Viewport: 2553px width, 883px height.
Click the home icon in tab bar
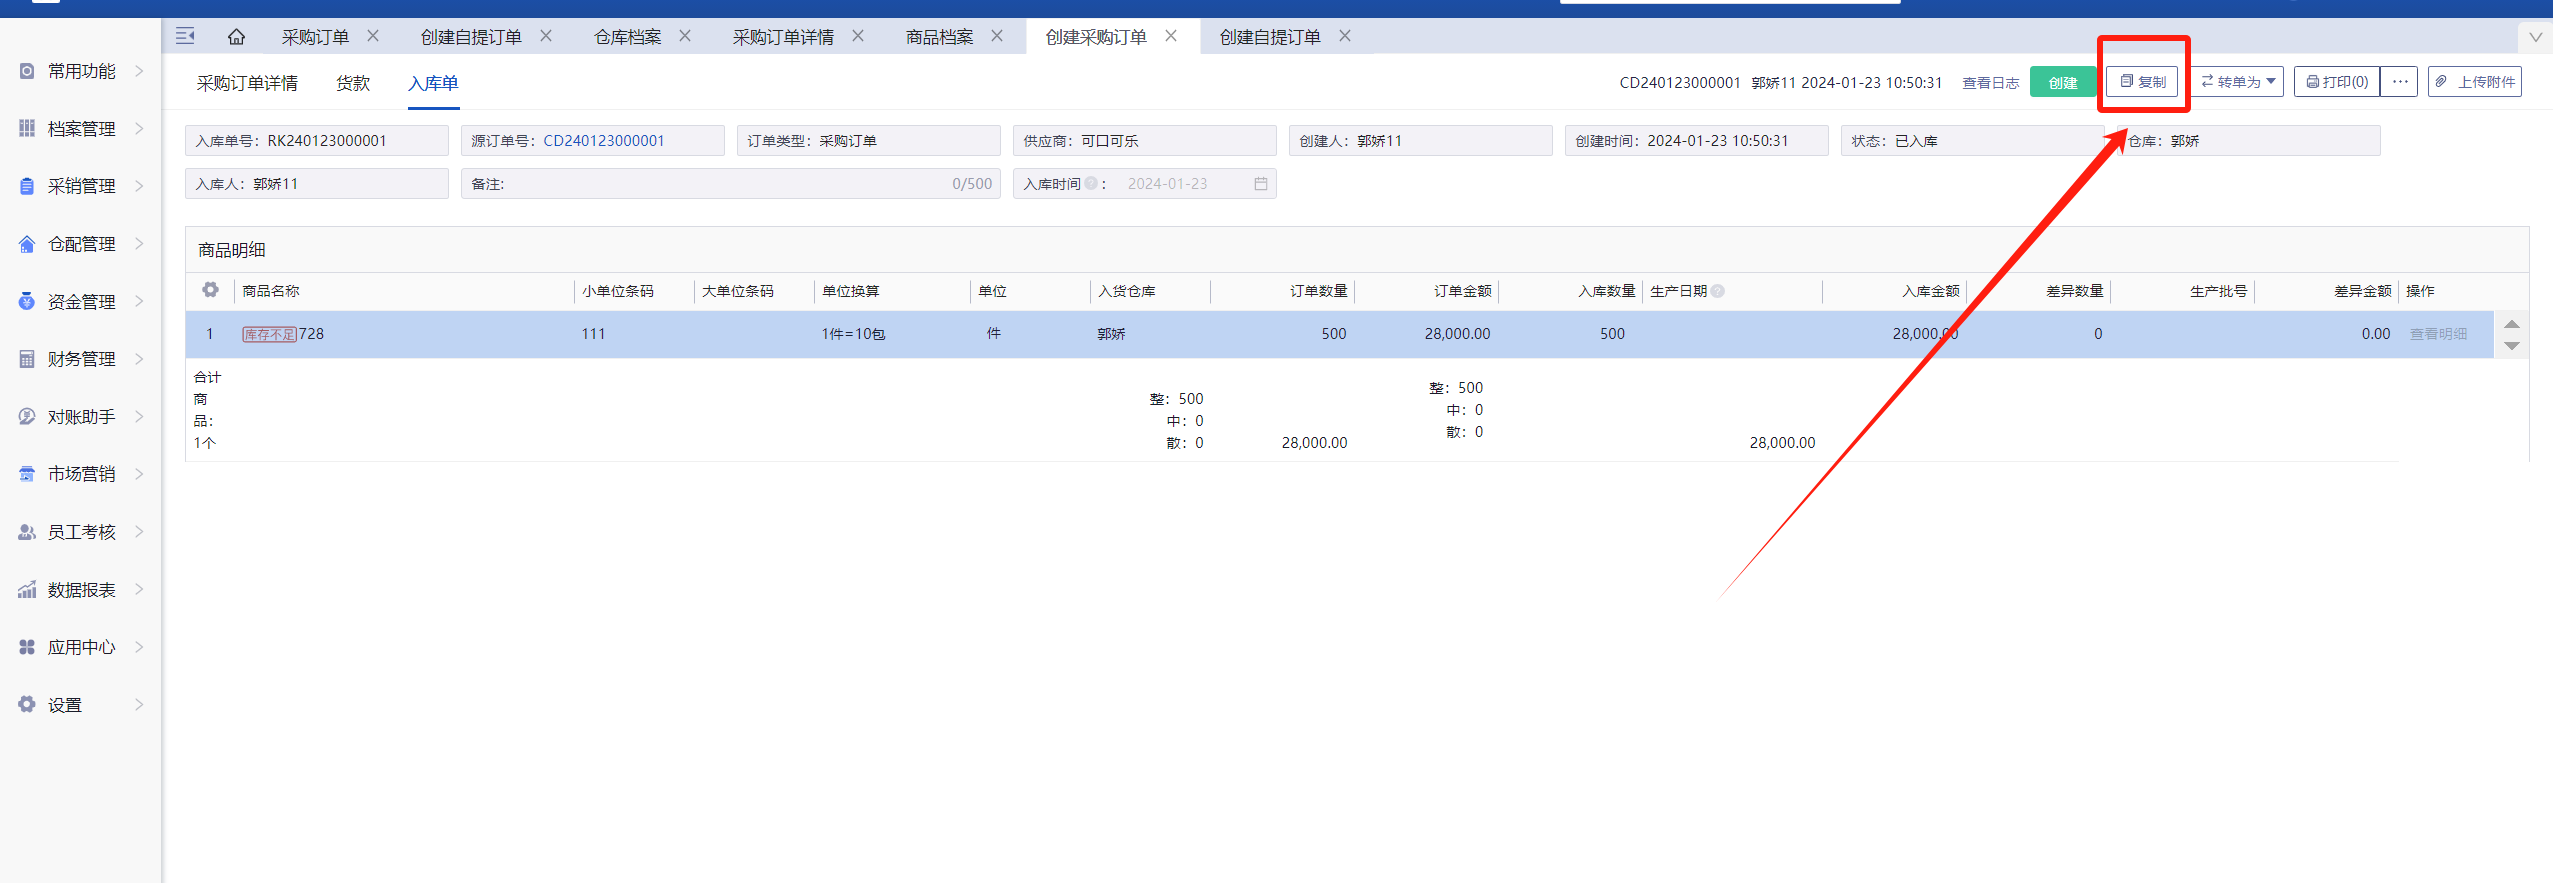pyautogui.click(x=236, y=37)
